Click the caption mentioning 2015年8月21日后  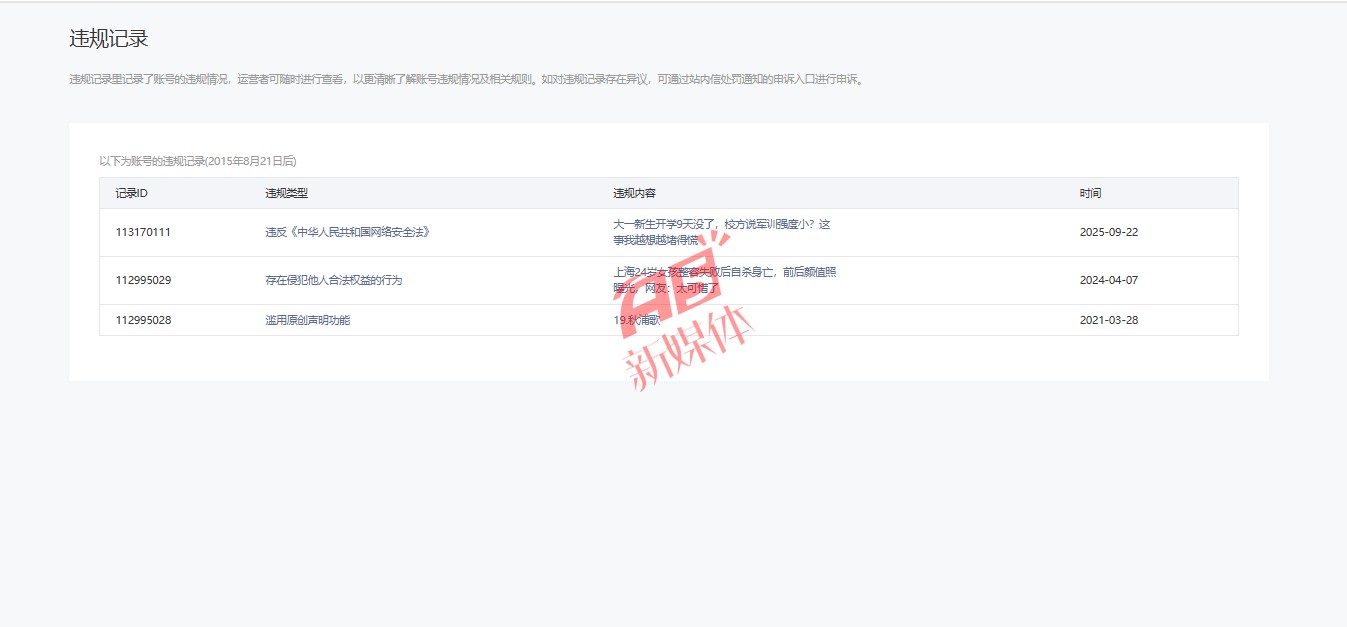coord(198,160)
